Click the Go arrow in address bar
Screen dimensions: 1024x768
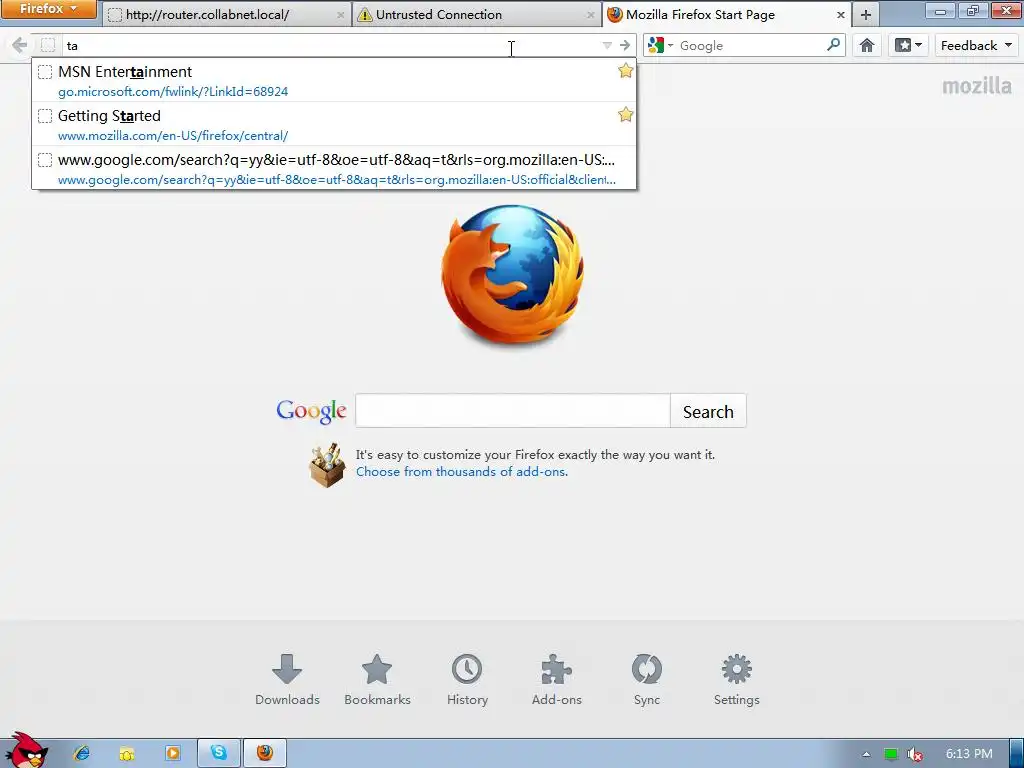625,45
